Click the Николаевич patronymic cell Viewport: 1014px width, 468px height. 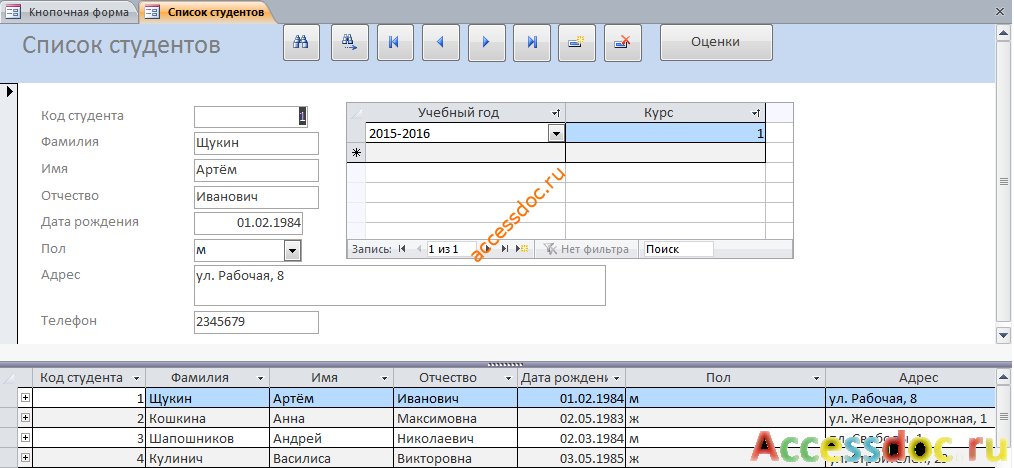point(456,438)
